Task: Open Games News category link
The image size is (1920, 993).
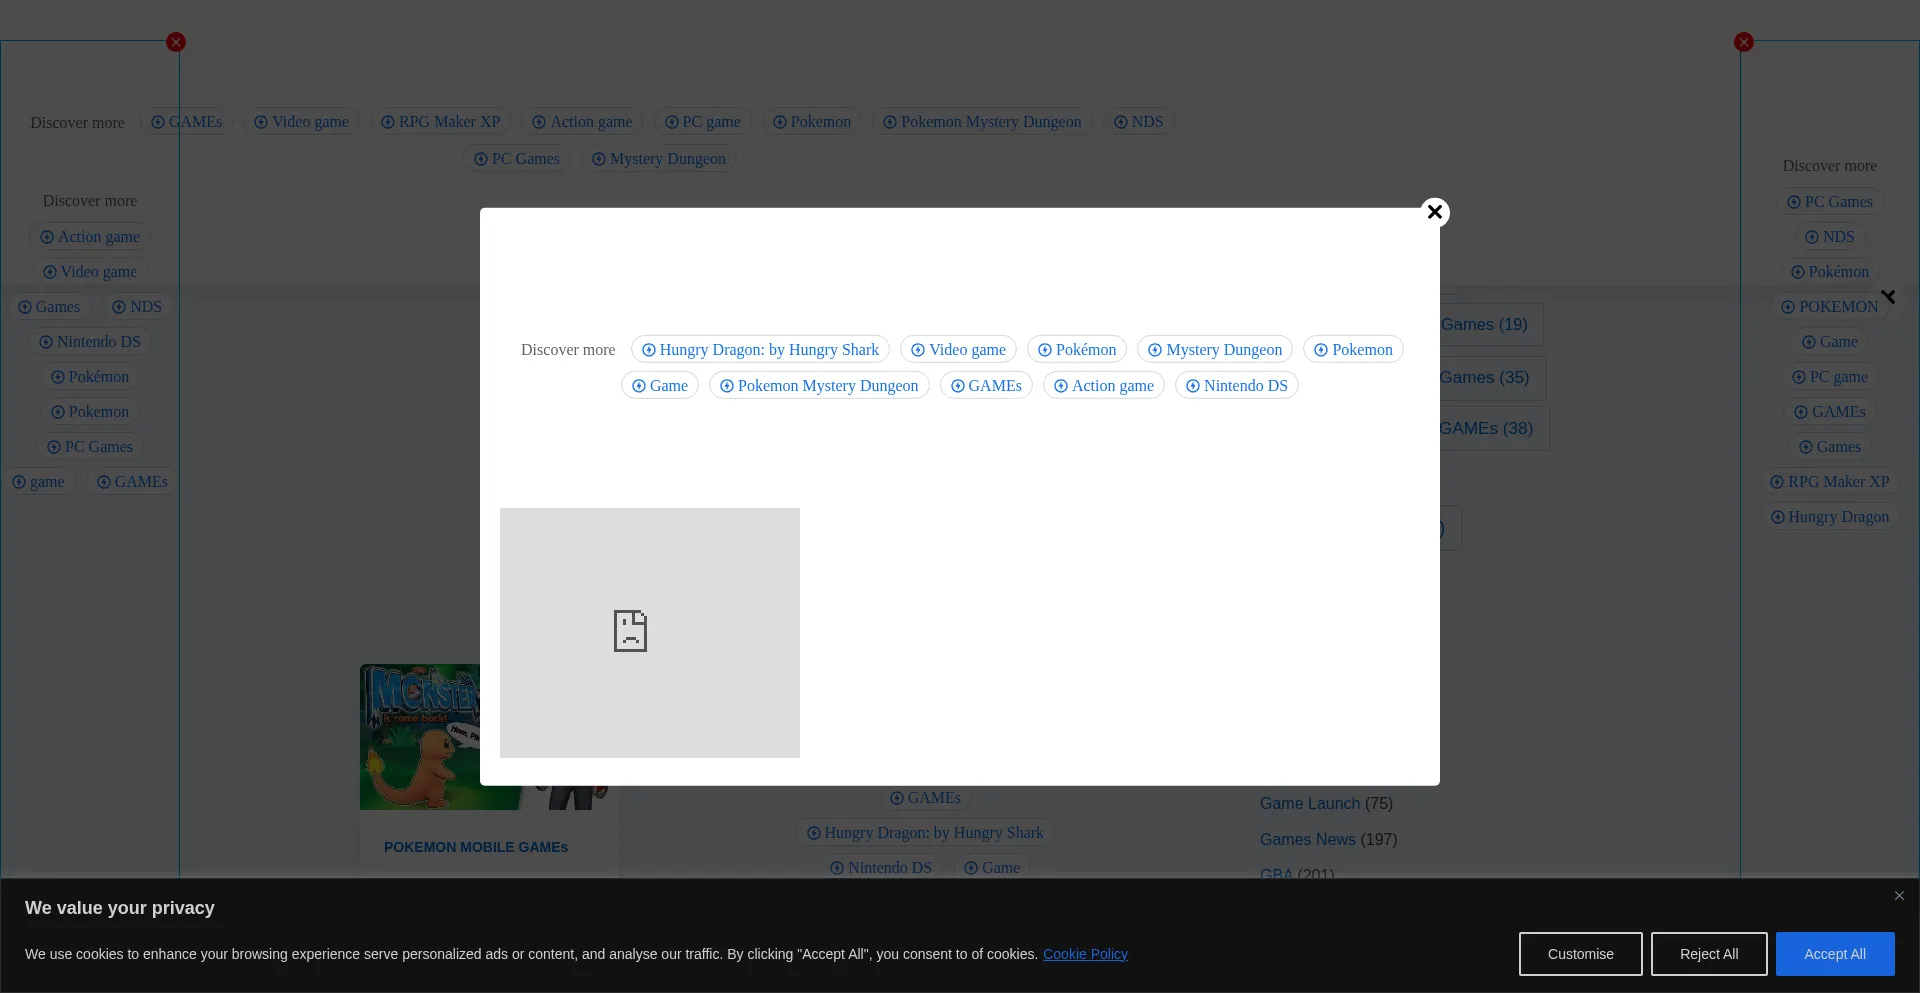Action: [x=1307, y=840]
